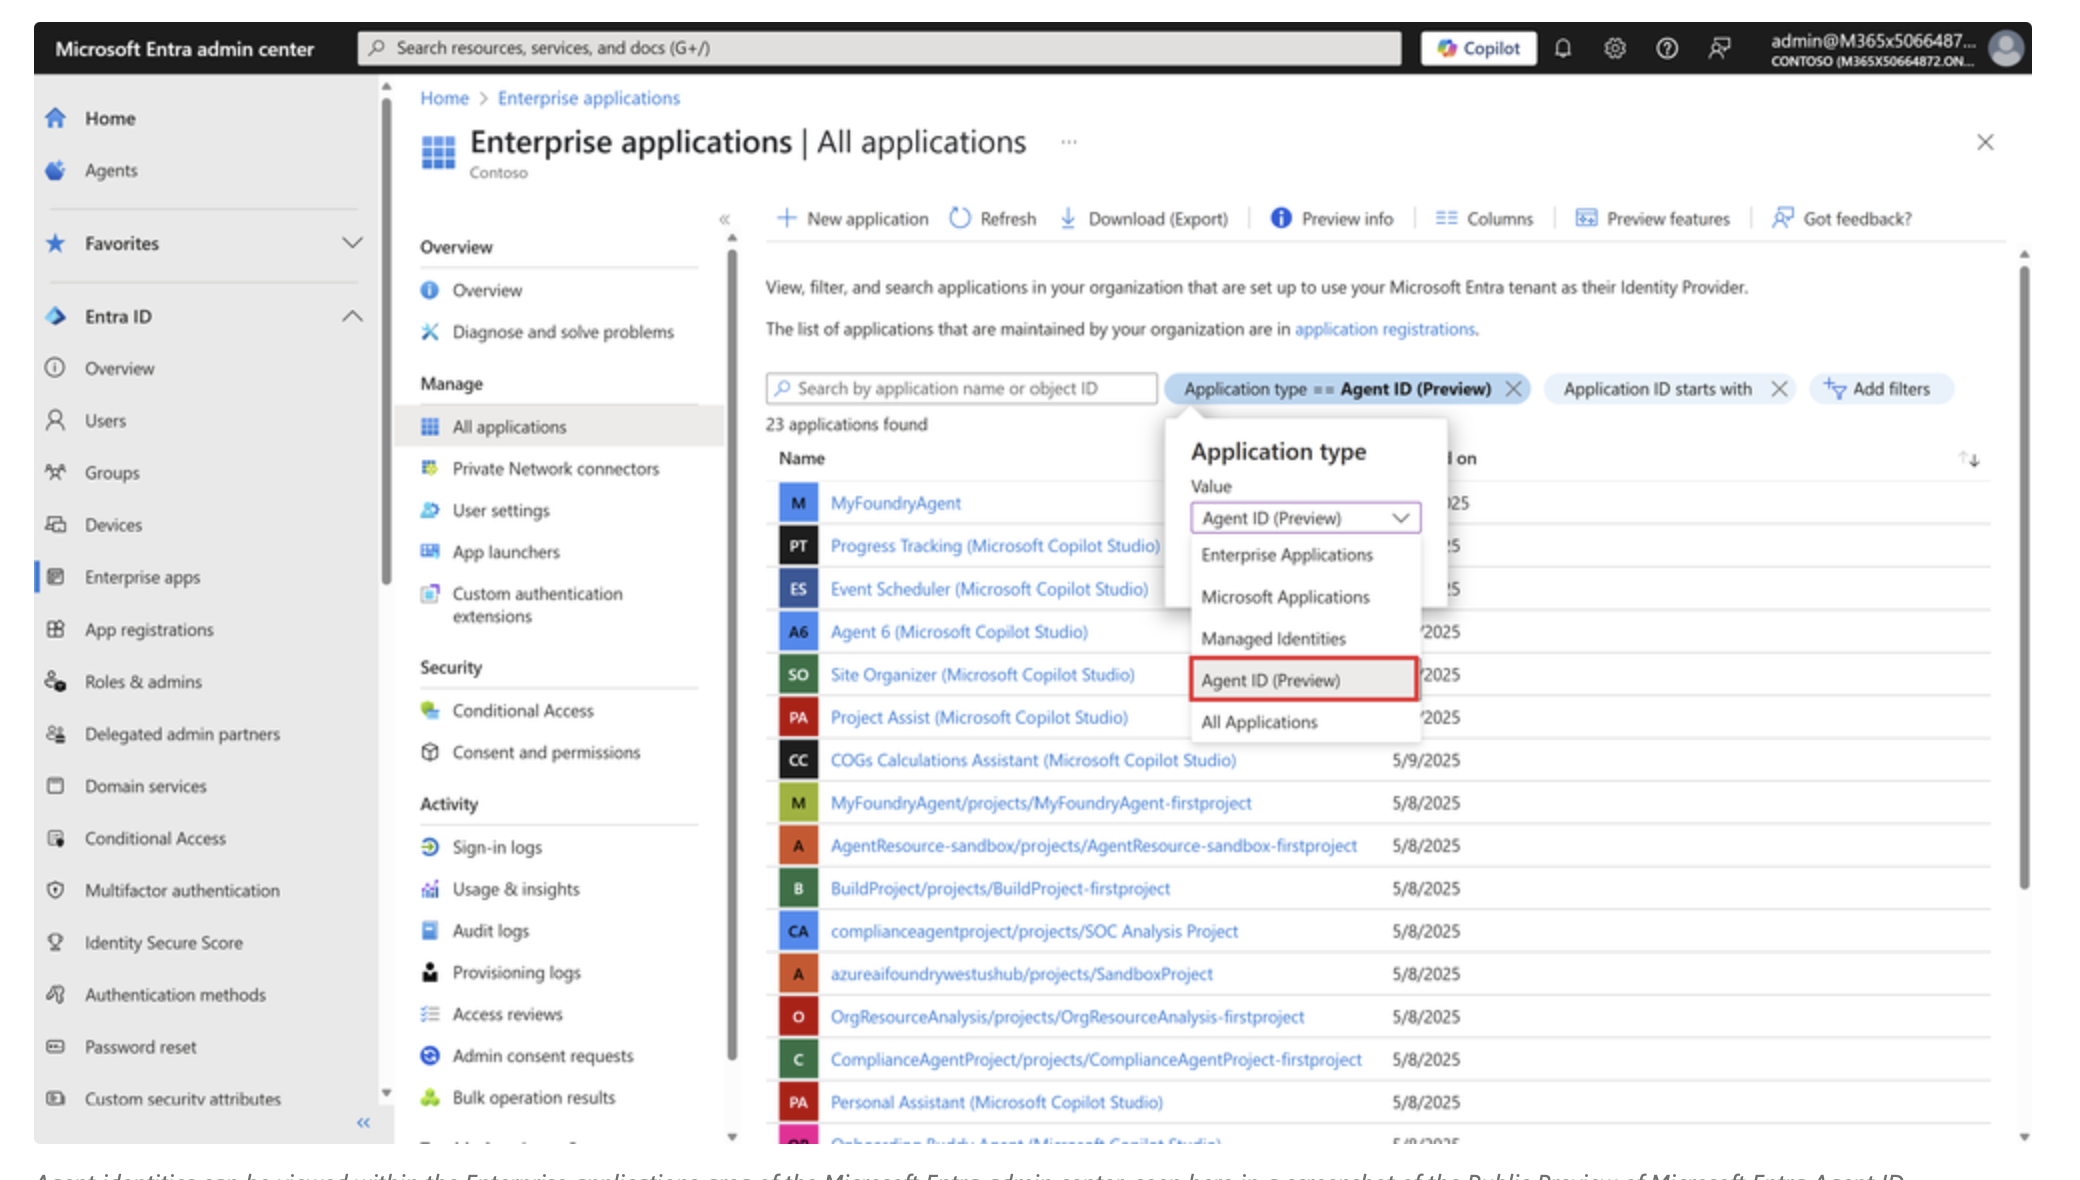
Task: Open Agents in left sidebar
Action: tap(111, 170)
